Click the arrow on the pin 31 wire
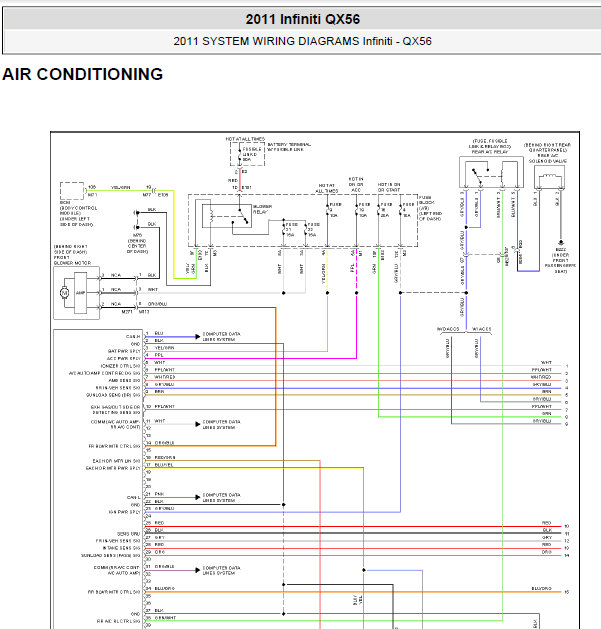 point(197,570)
